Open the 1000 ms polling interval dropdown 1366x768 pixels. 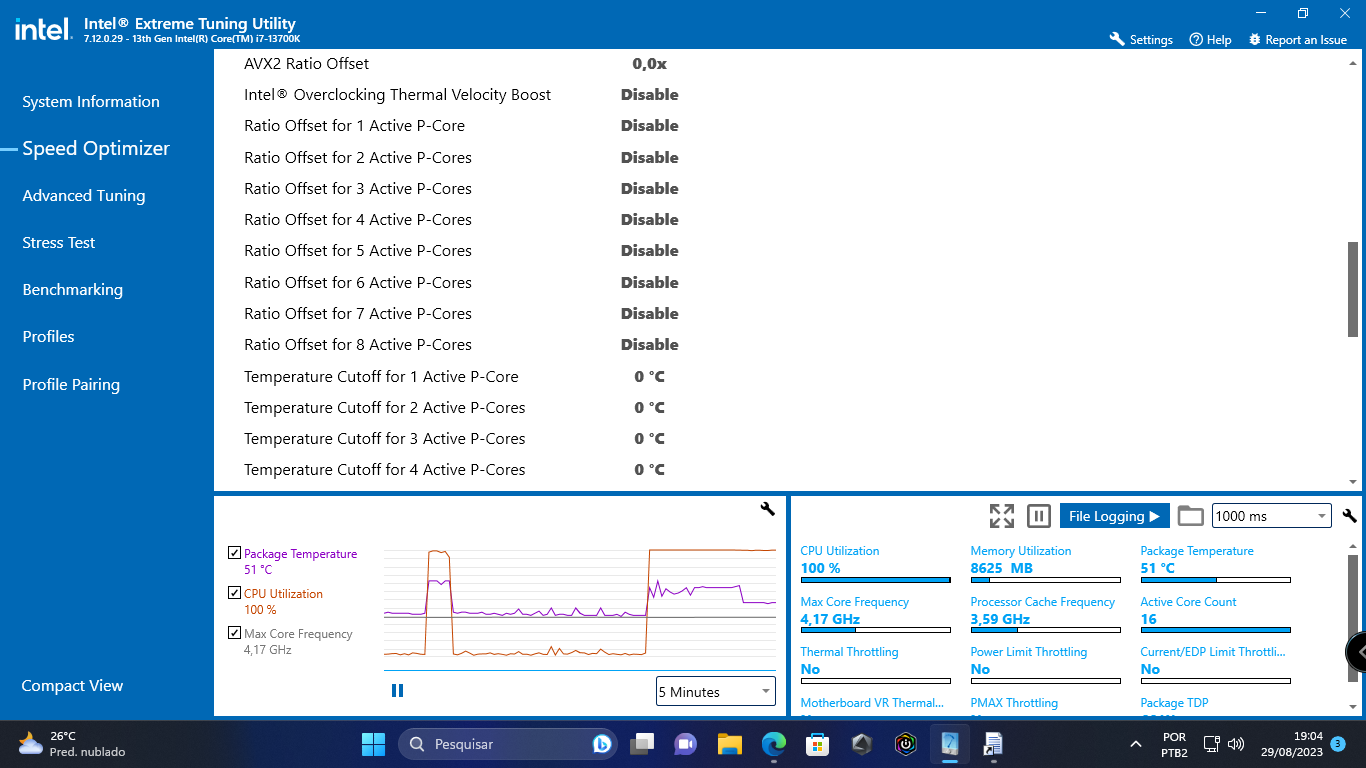[x=1271, y=516]
